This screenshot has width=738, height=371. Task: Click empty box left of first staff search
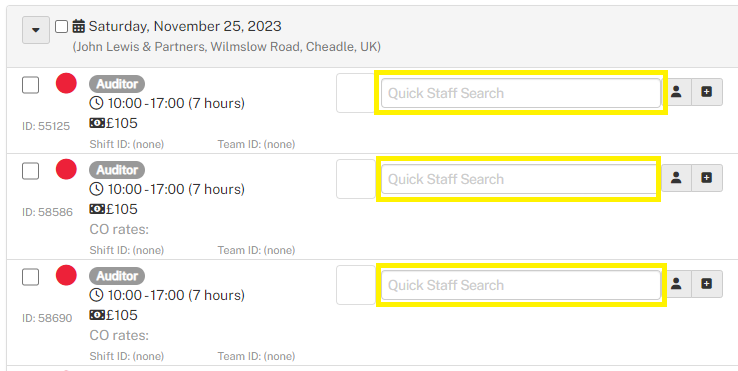356,93
